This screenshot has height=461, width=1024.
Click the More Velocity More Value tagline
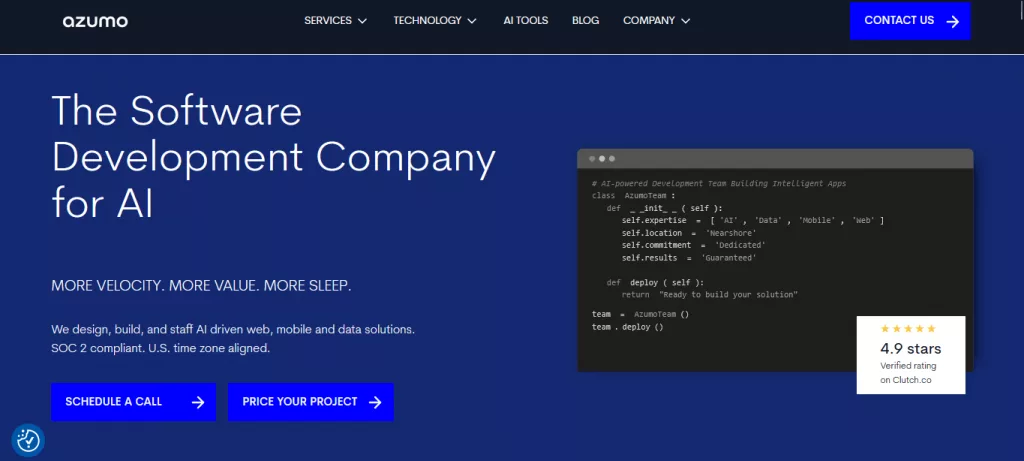201,286
